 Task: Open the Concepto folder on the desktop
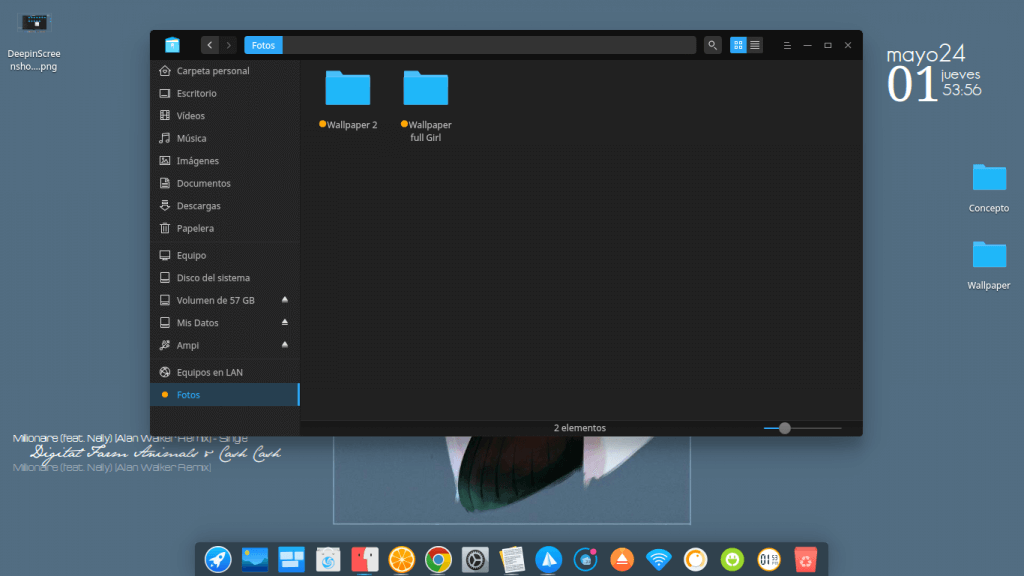tap(989, 178)
